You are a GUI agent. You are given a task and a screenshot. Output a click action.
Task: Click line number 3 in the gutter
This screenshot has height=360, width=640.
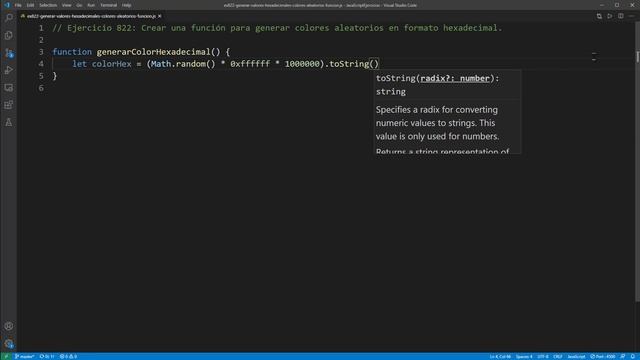[x=41, y=52]
